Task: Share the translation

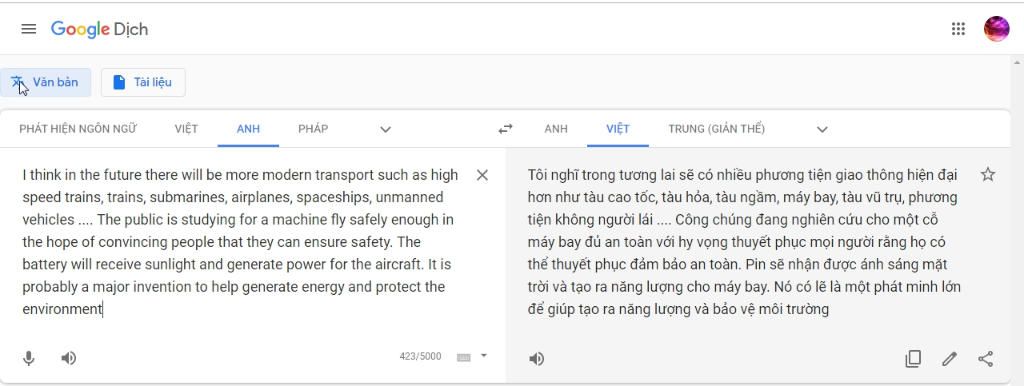Action: (x=985, y=359)
